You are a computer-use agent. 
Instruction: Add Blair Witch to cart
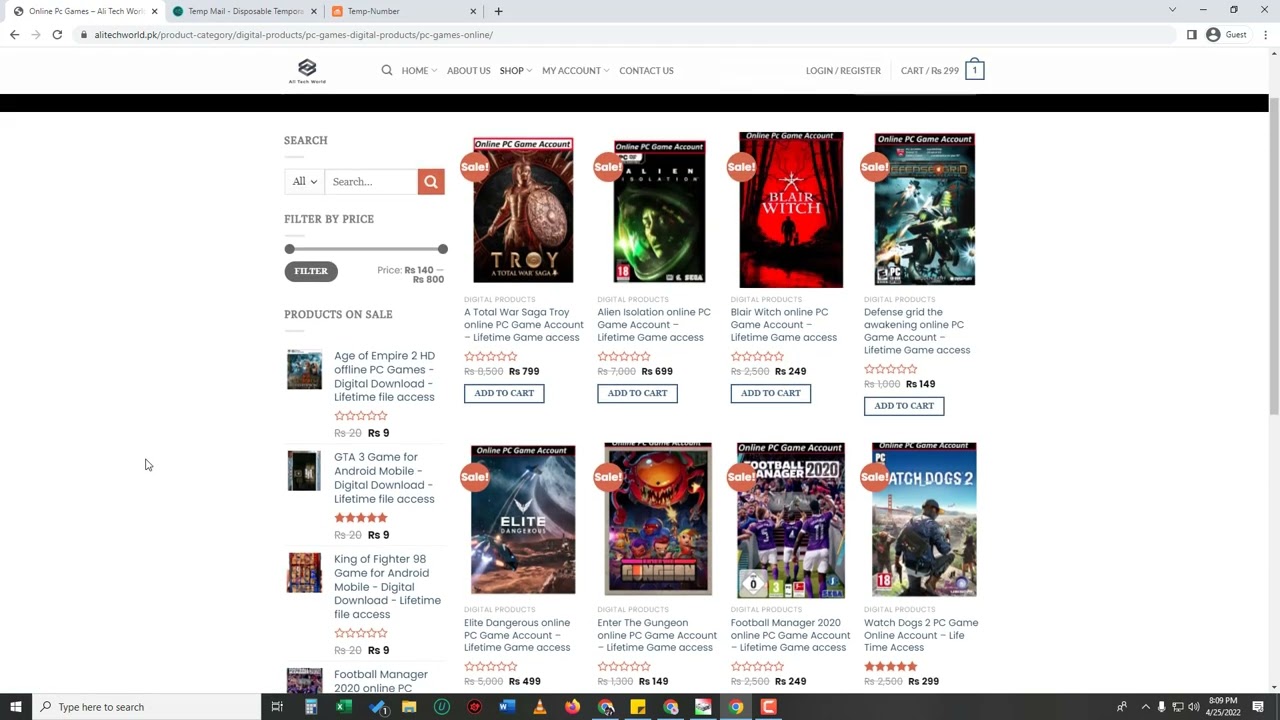[x=771, y=393]
